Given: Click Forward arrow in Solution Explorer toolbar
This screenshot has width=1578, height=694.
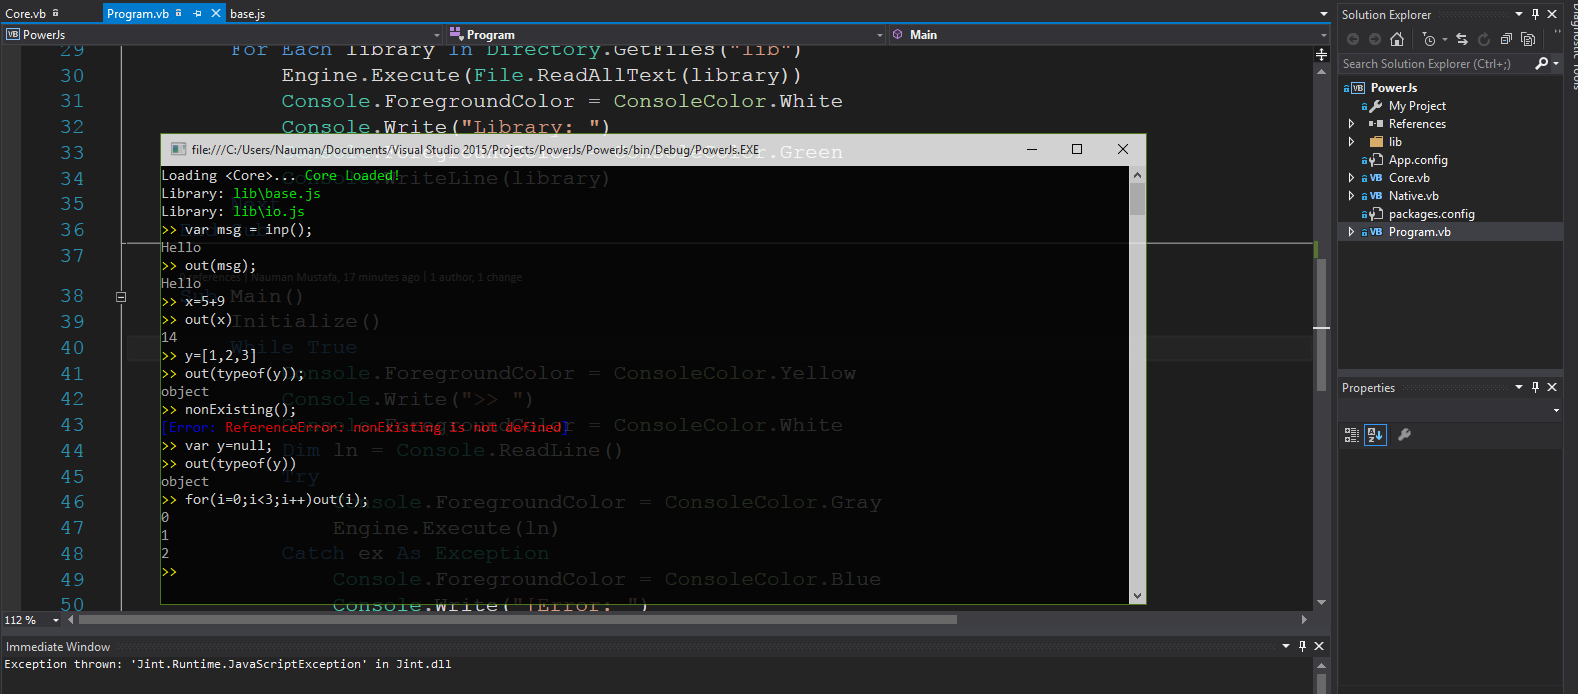Looking at the screenshot, I should click(1375, 39).
